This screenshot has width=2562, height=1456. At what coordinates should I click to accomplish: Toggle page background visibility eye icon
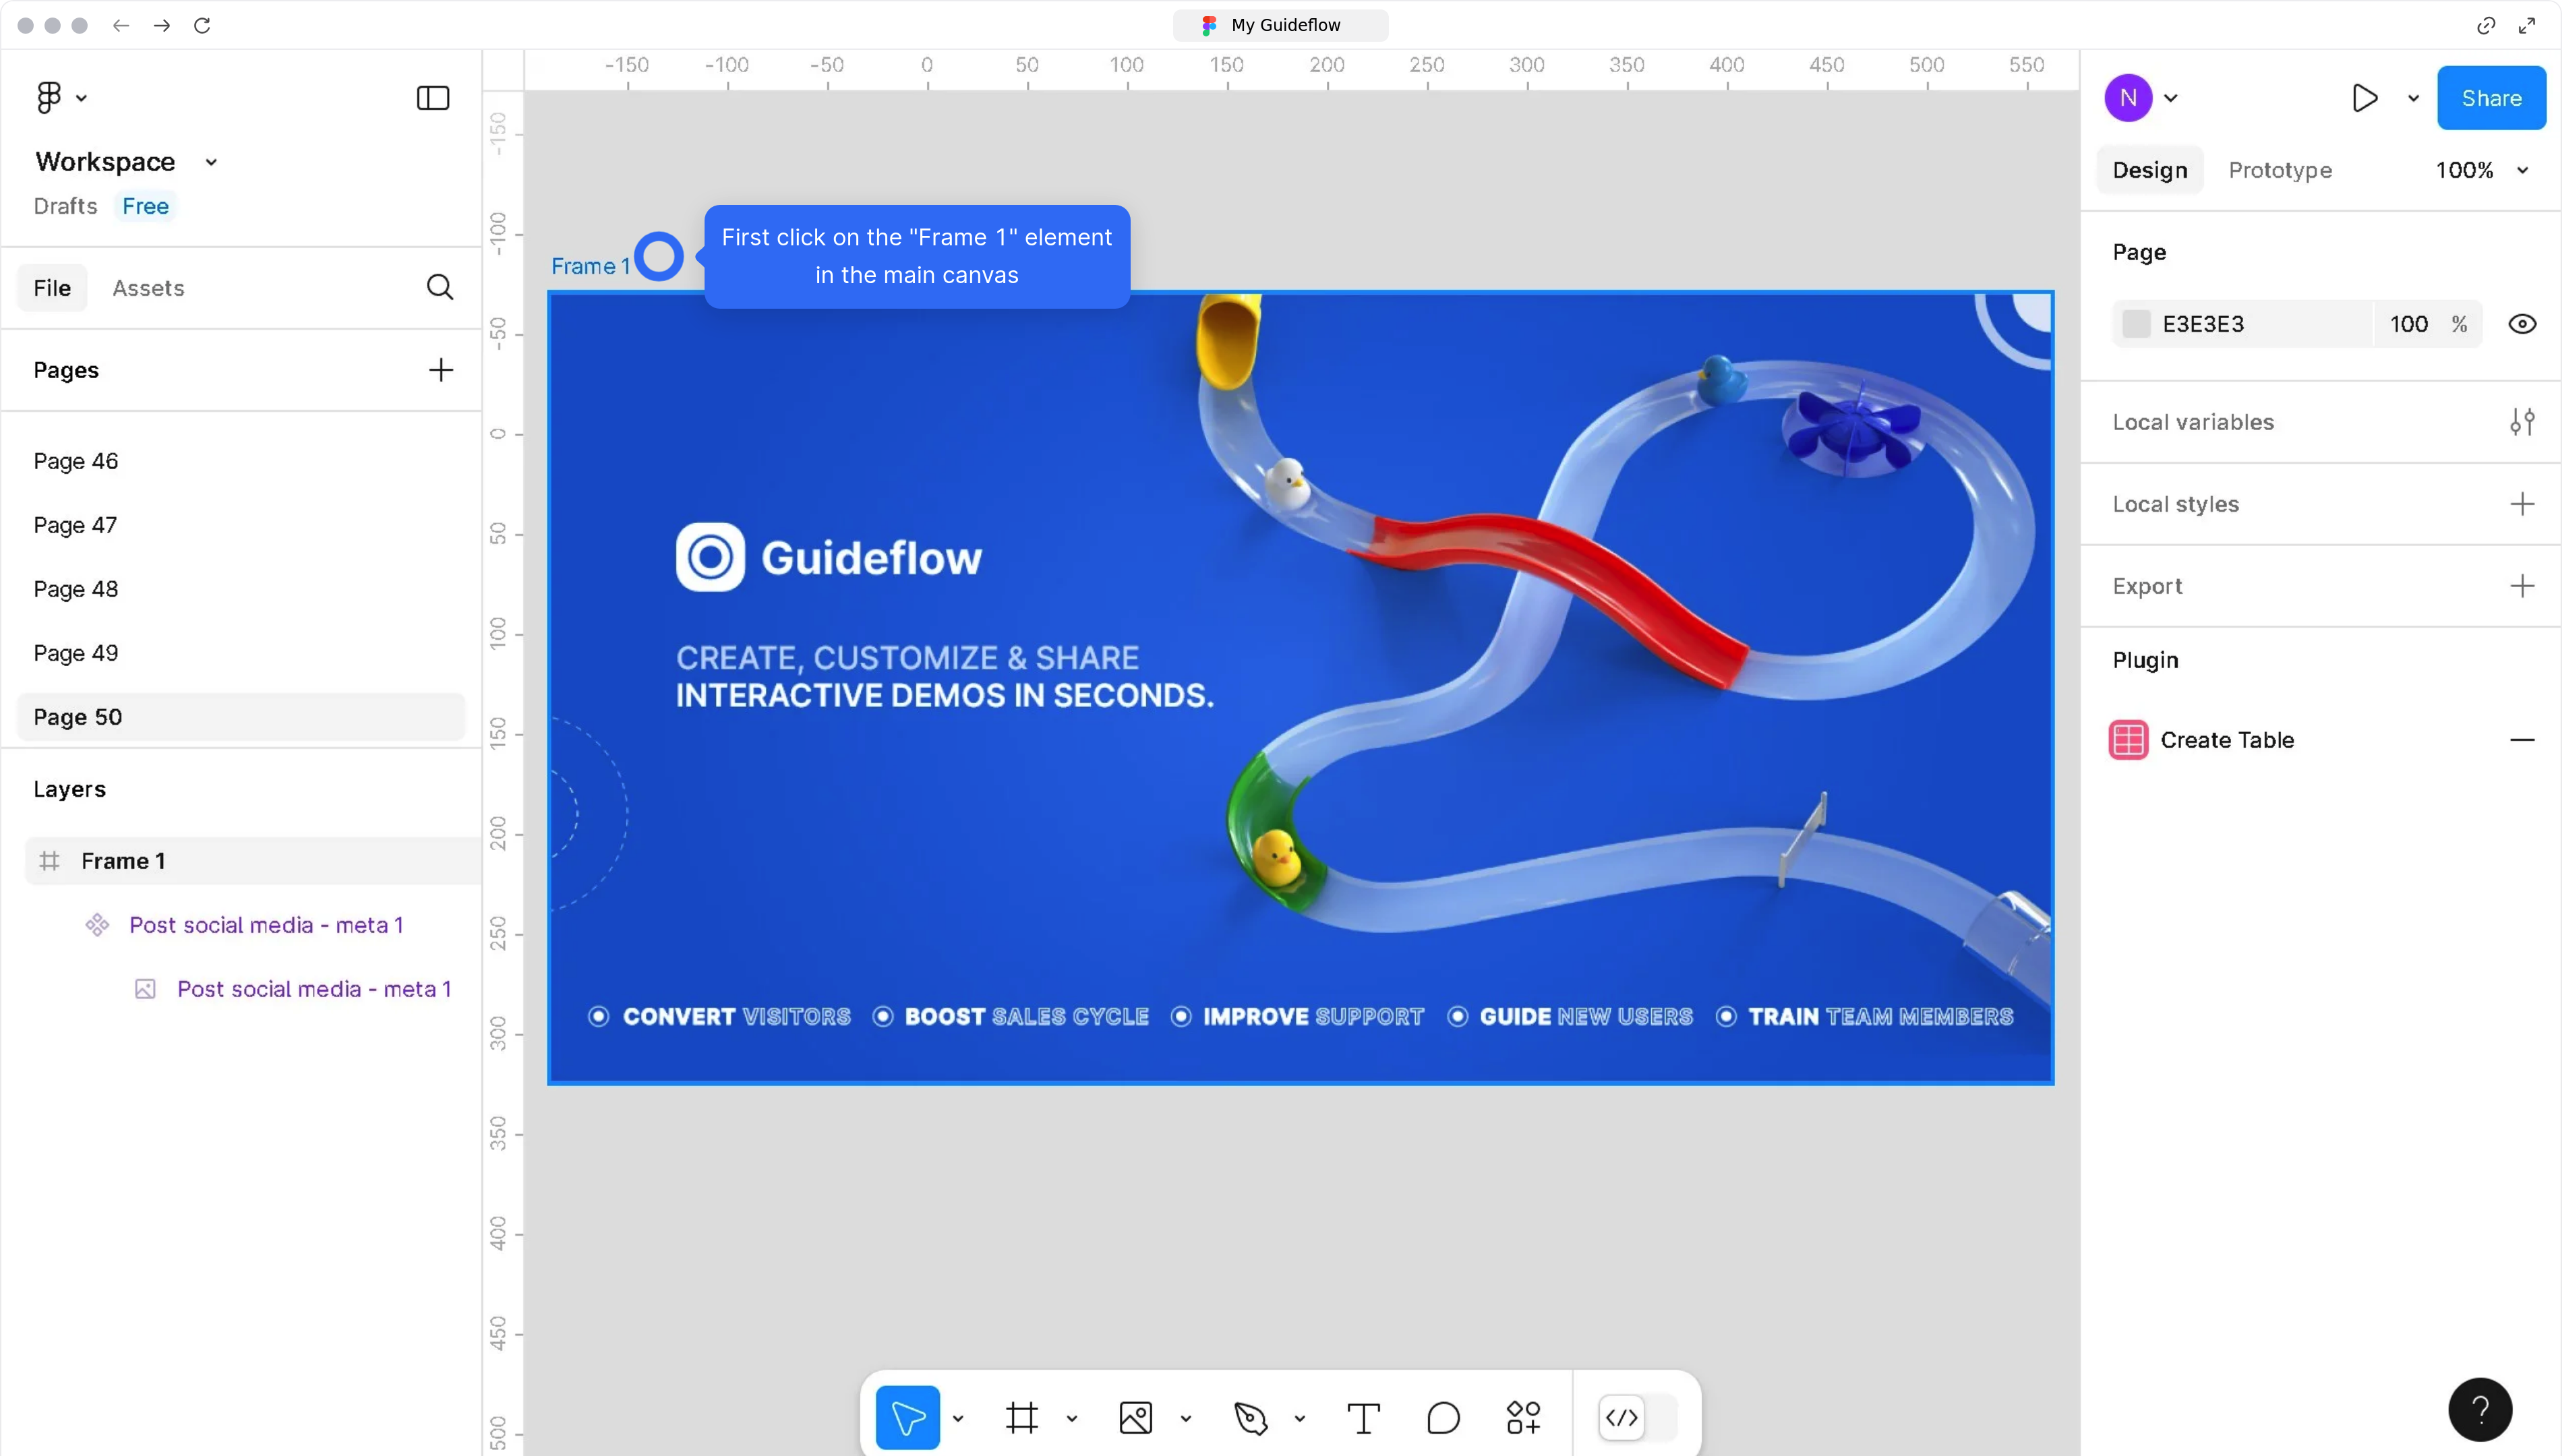(x=2521, y=324)
